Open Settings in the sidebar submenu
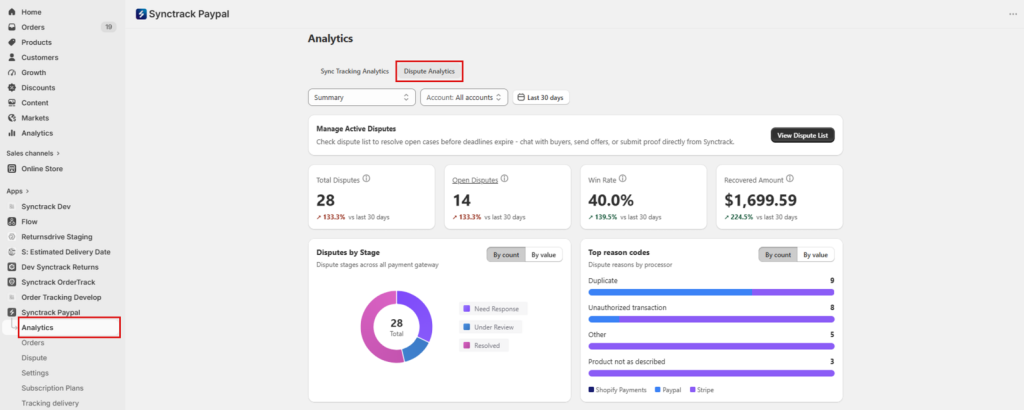 [35, 373]
